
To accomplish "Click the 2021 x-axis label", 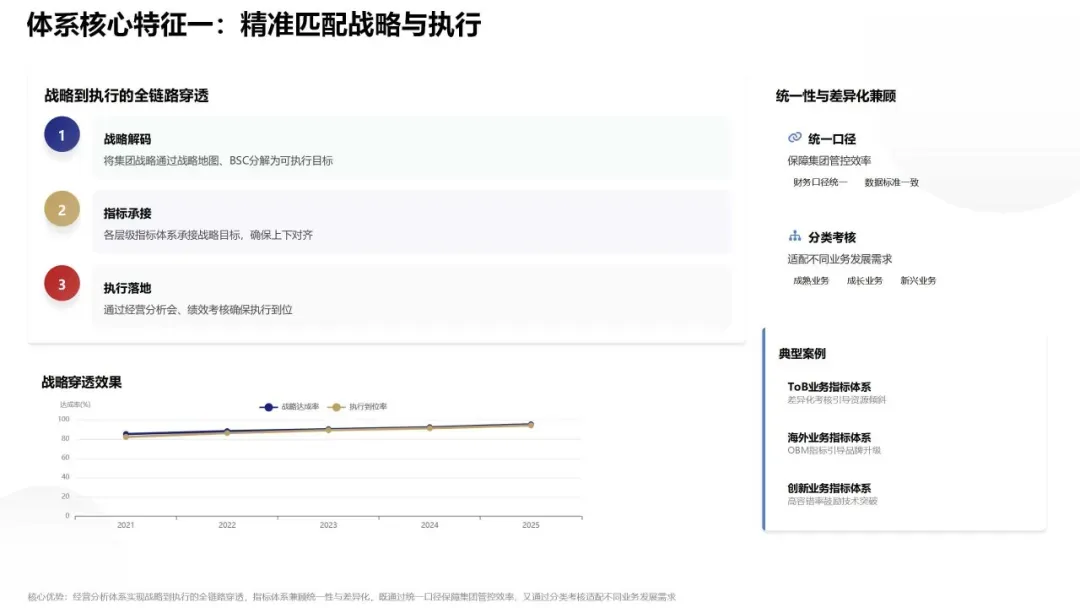I will tap(125, 525).
